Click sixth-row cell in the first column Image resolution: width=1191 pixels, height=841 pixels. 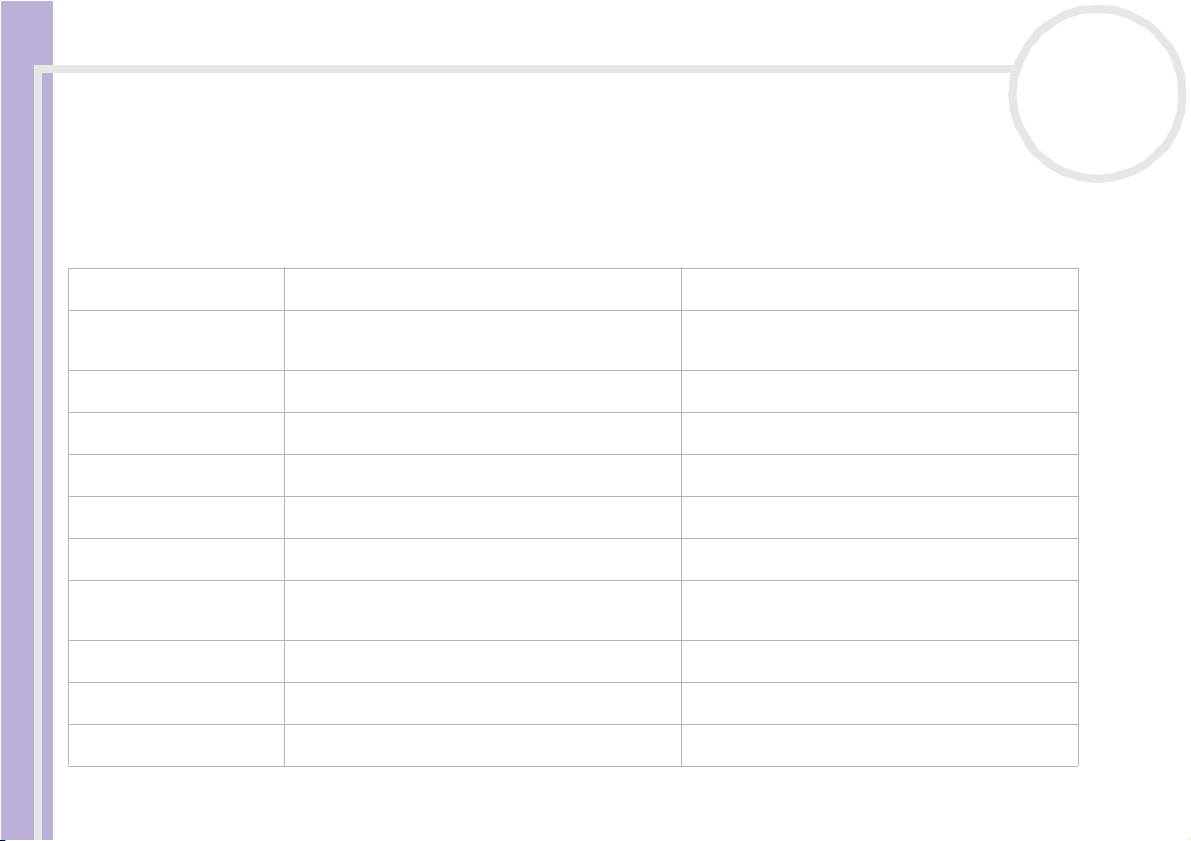(x=176, y=517)
